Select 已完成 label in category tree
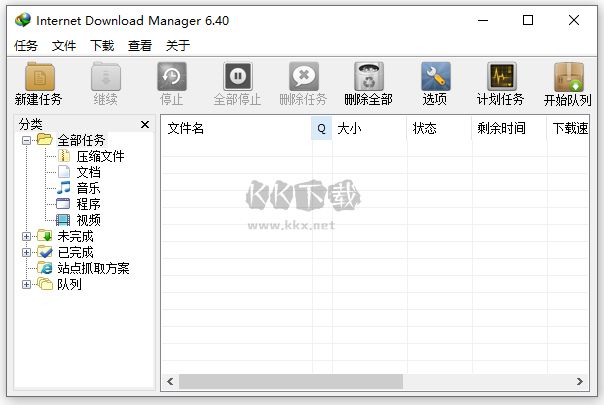Image resolution: width=604 pixels, height=405 pixels. 75,252
